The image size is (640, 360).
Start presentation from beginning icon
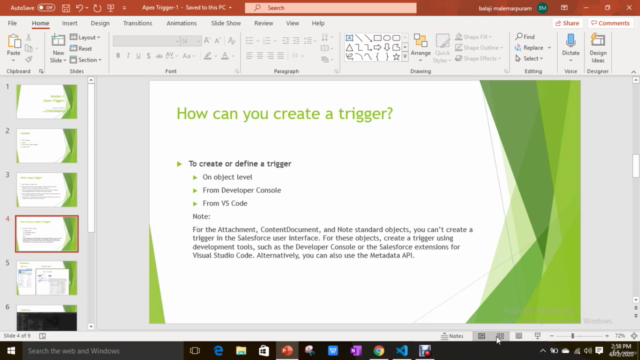pyautogui.click(x=111, y=8)
